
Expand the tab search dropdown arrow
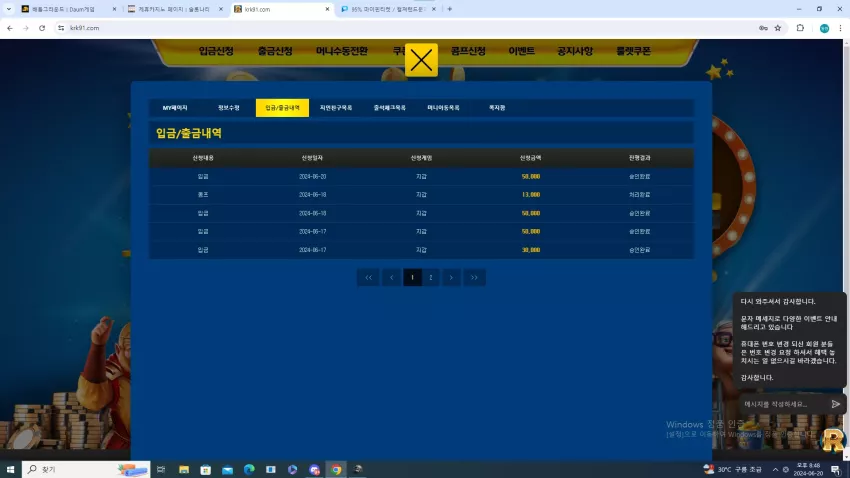click(9, 9)
